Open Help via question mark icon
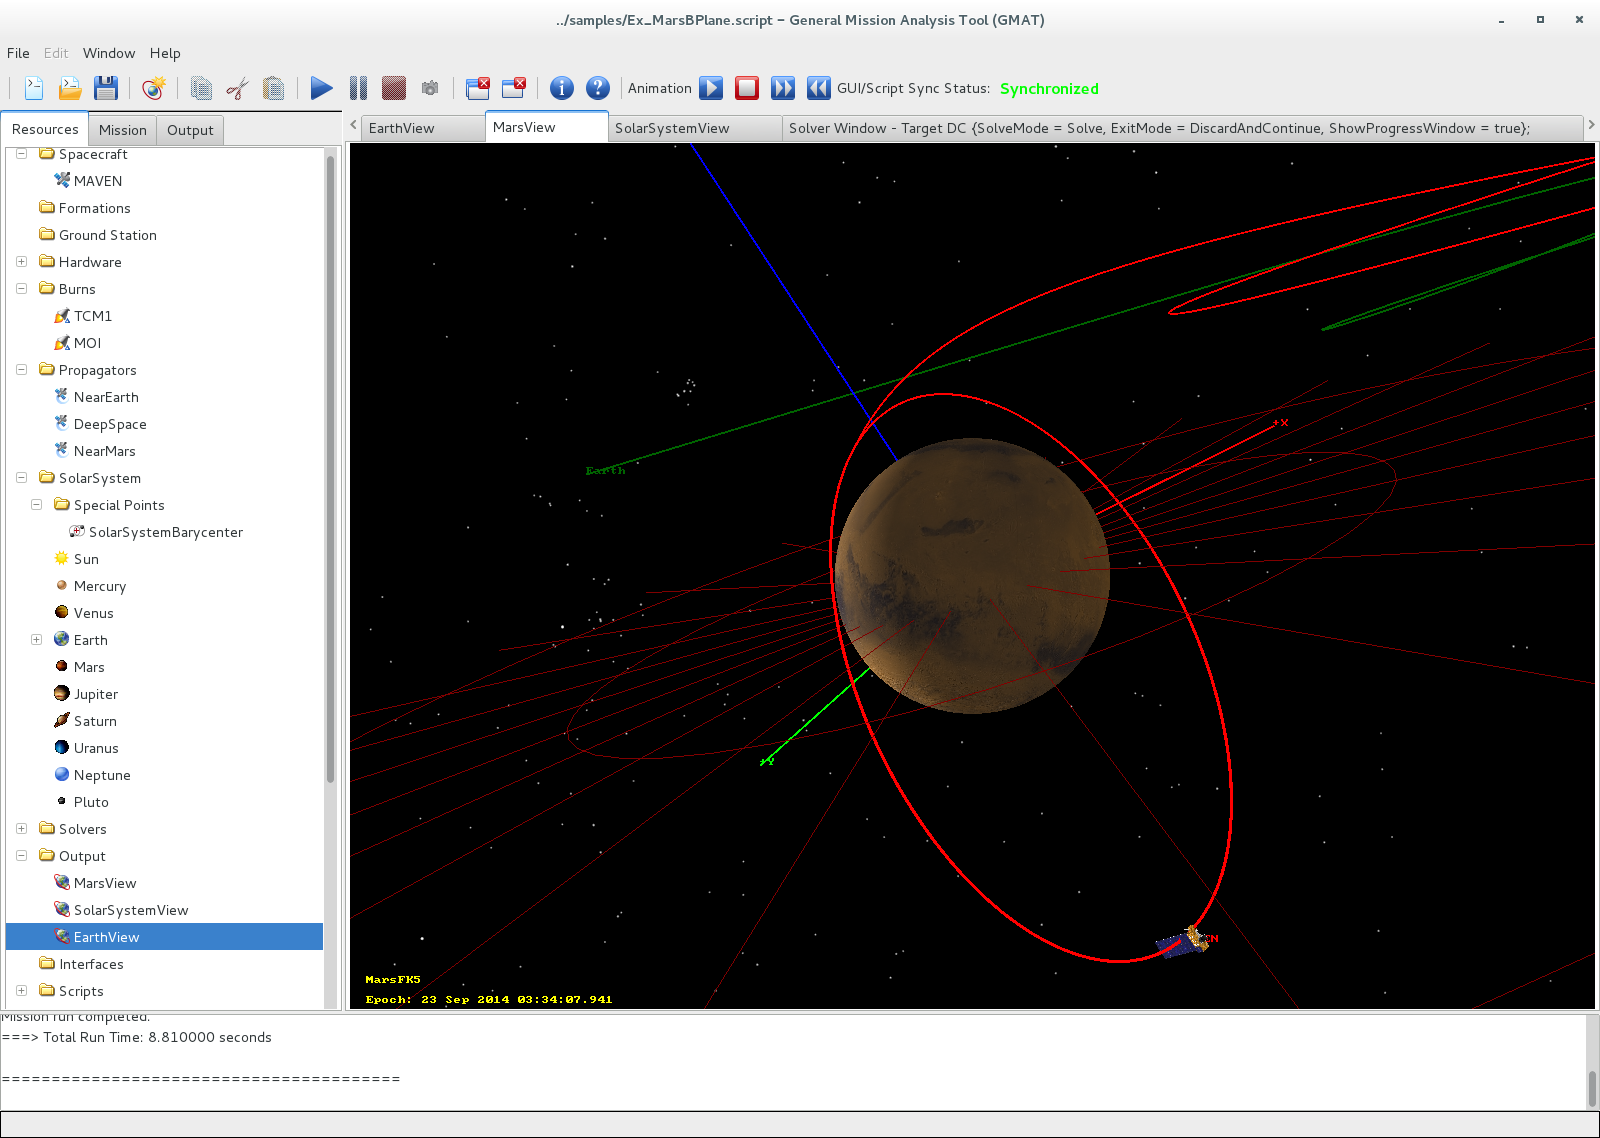This screenshot has height=1138, width=1600. (x=598, y=88)
